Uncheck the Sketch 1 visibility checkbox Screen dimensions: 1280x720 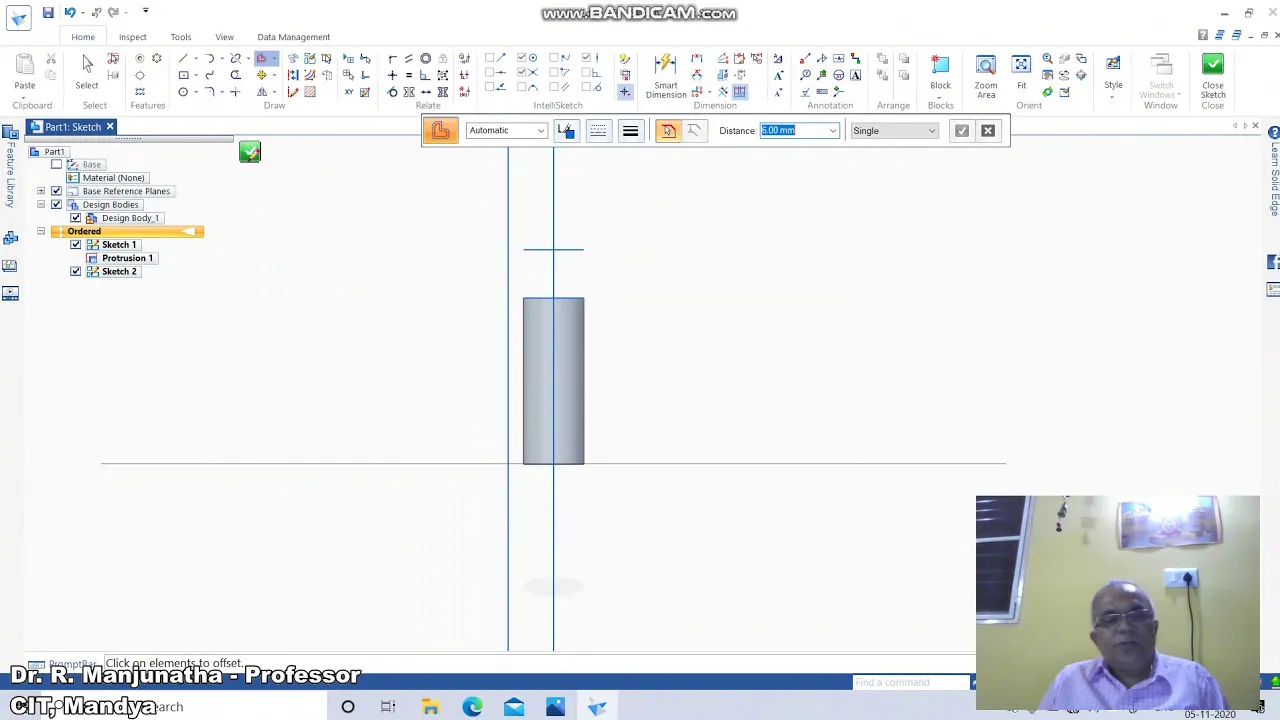tap(76, 245)
